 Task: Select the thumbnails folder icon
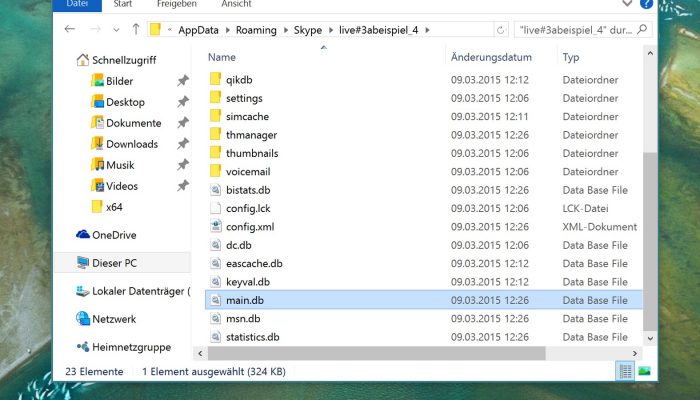[x=216, y=153]
